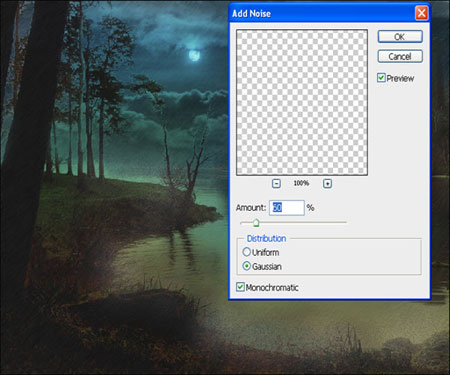Disable the Monochromatic checkbox
Screen dimensions: 450x375
pyautogui.click(x=240, y=287)
